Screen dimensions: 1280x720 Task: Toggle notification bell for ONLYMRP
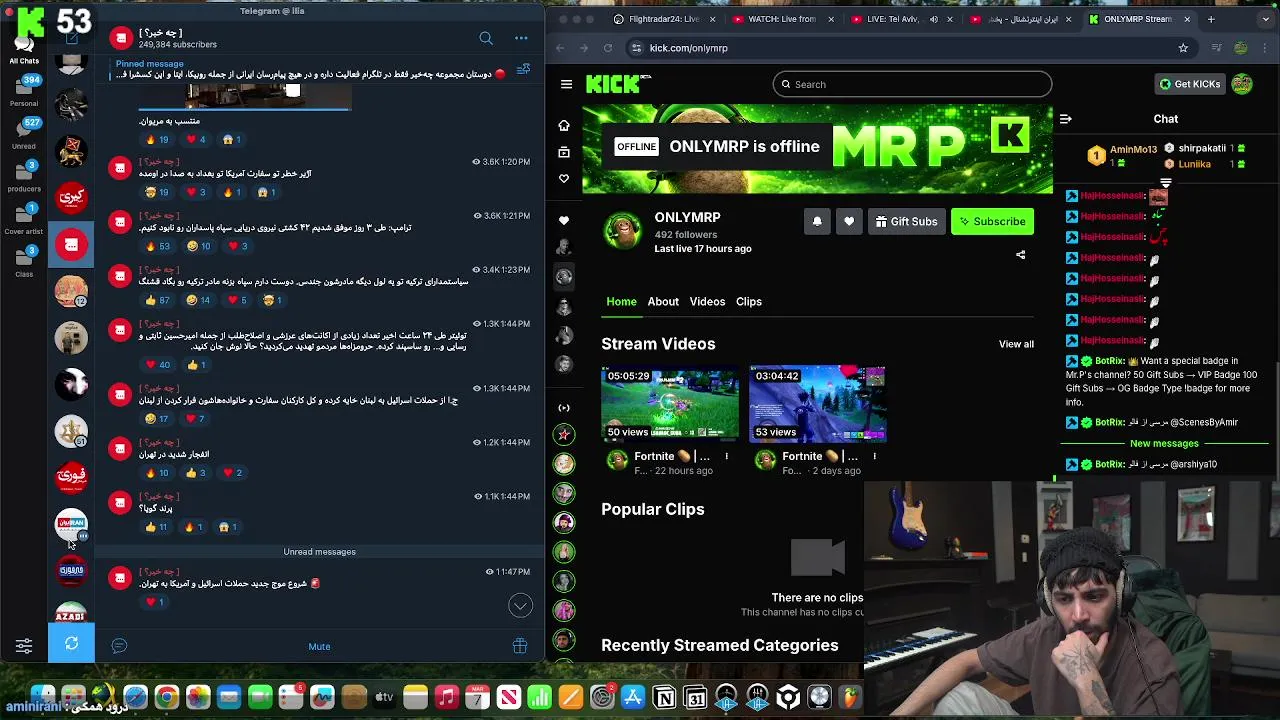pos(817,222)
